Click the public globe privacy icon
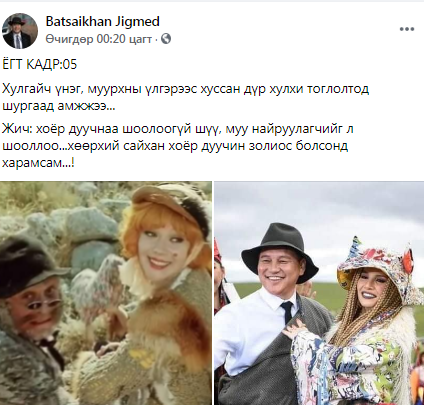 (166, 39)
